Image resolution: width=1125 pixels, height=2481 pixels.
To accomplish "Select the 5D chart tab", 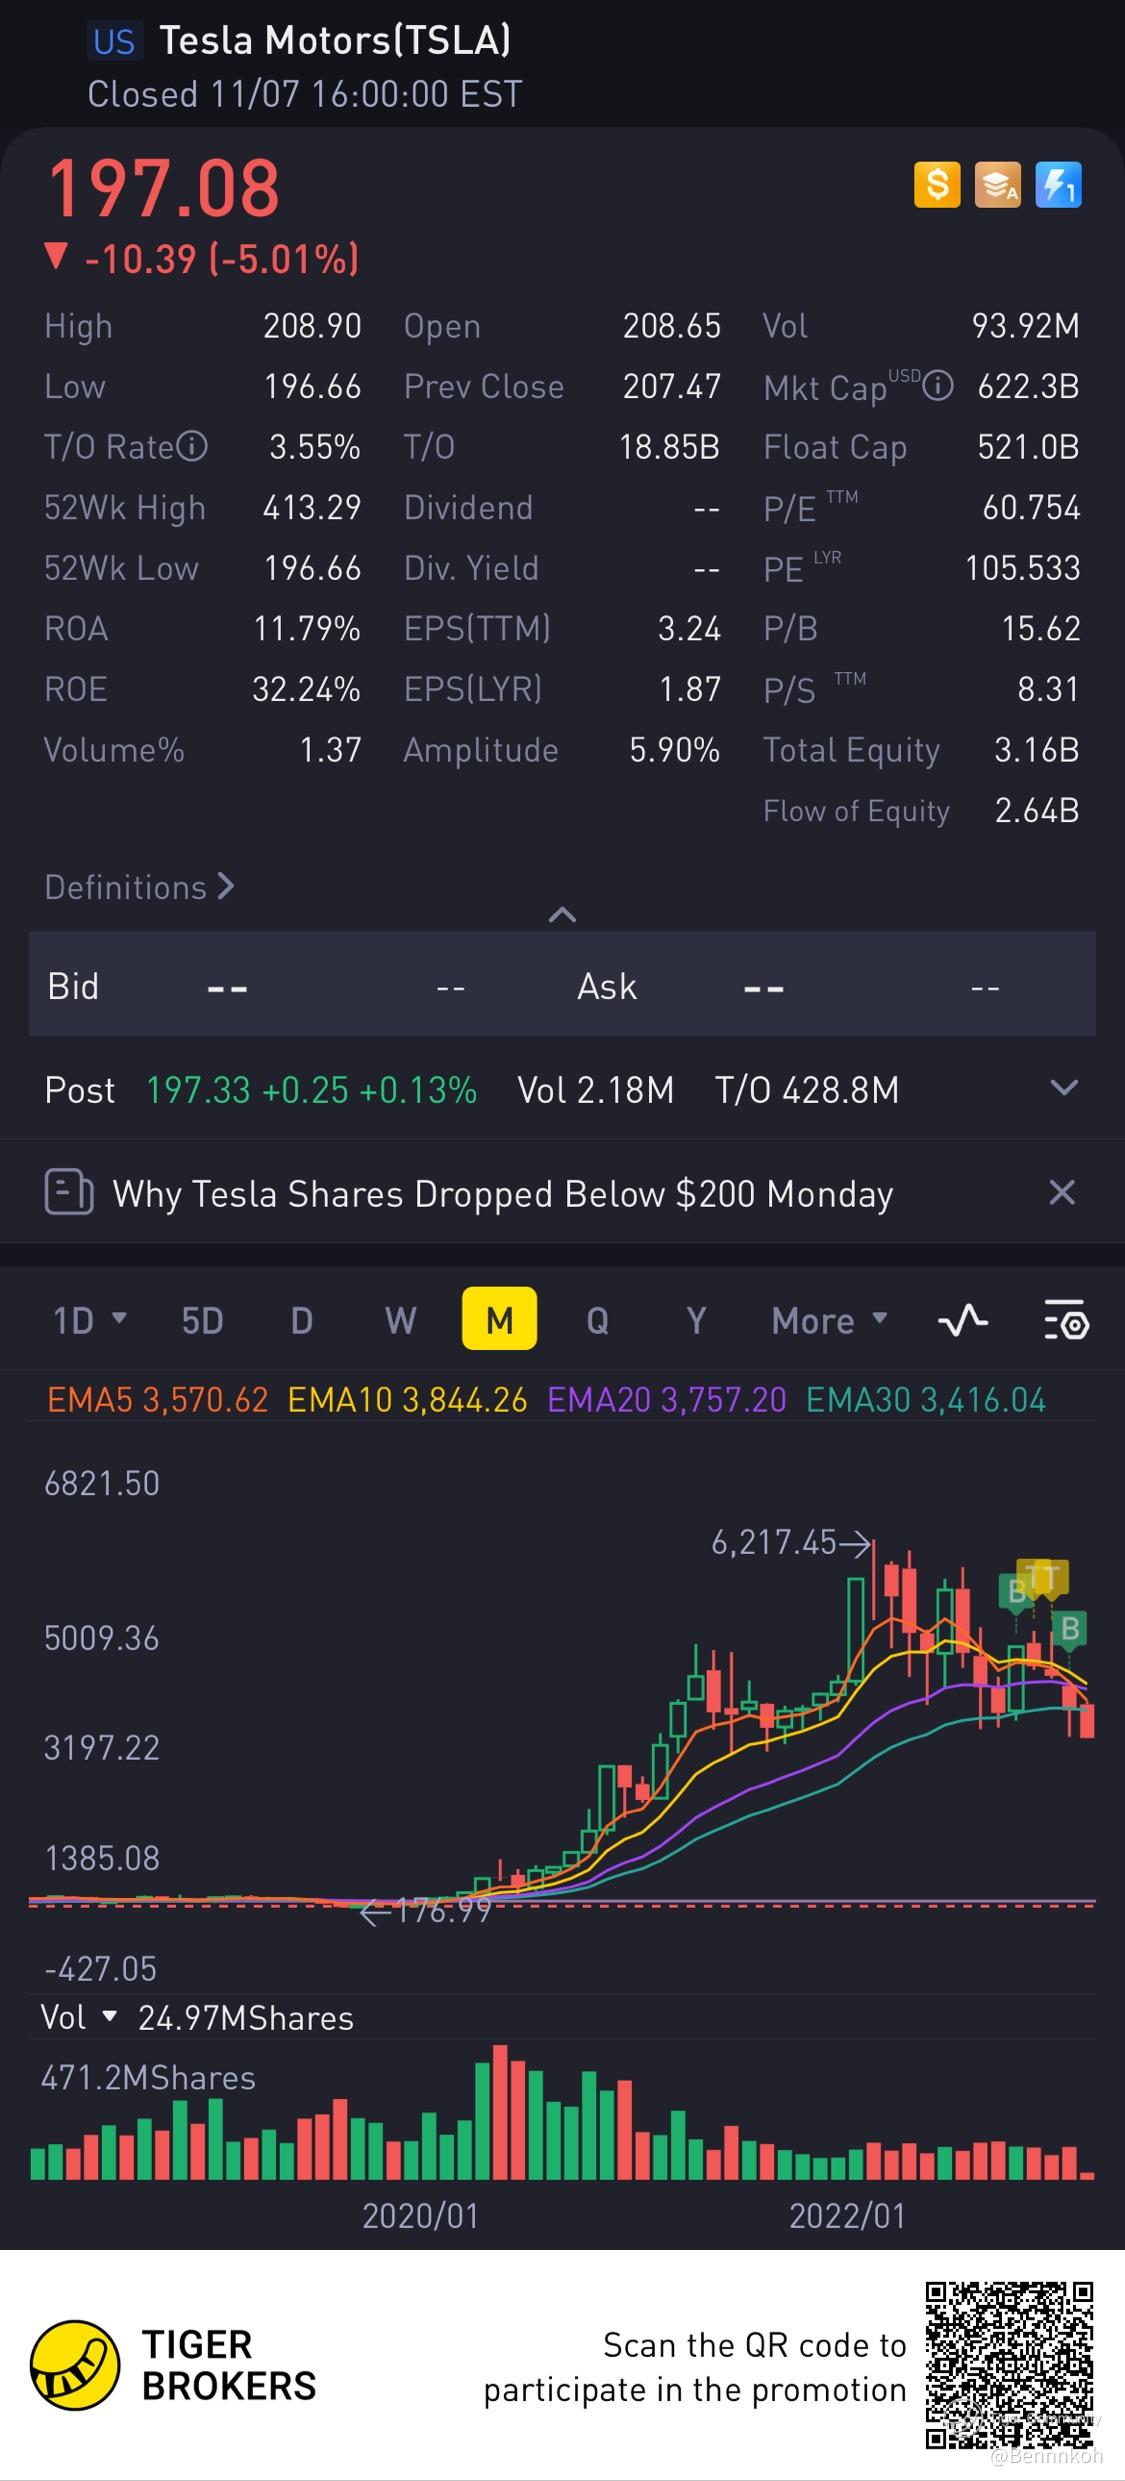I will pos(202,1321).
